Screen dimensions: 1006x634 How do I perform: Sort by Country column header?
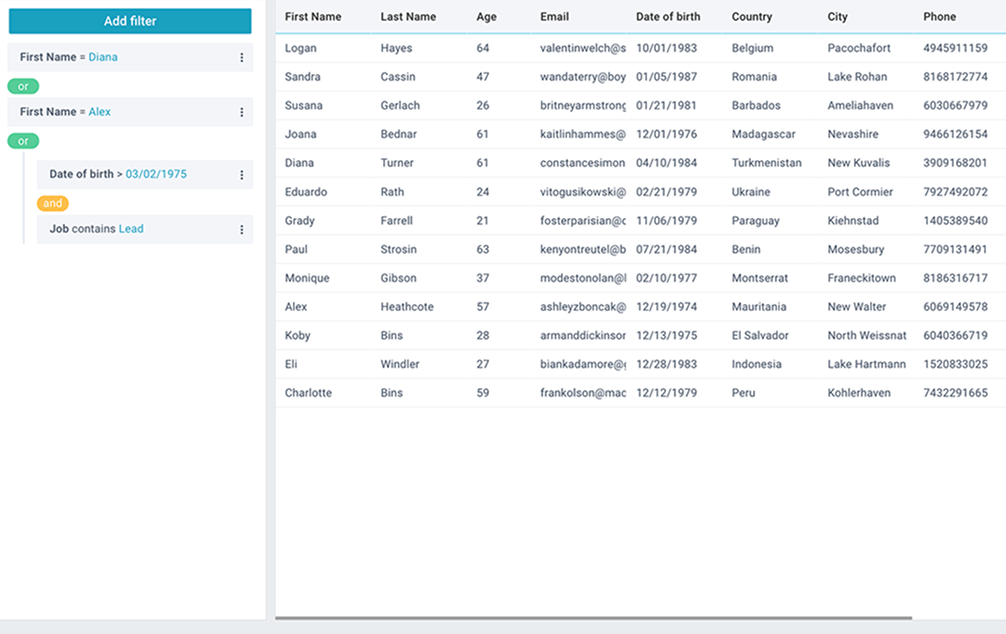point(752,17)
